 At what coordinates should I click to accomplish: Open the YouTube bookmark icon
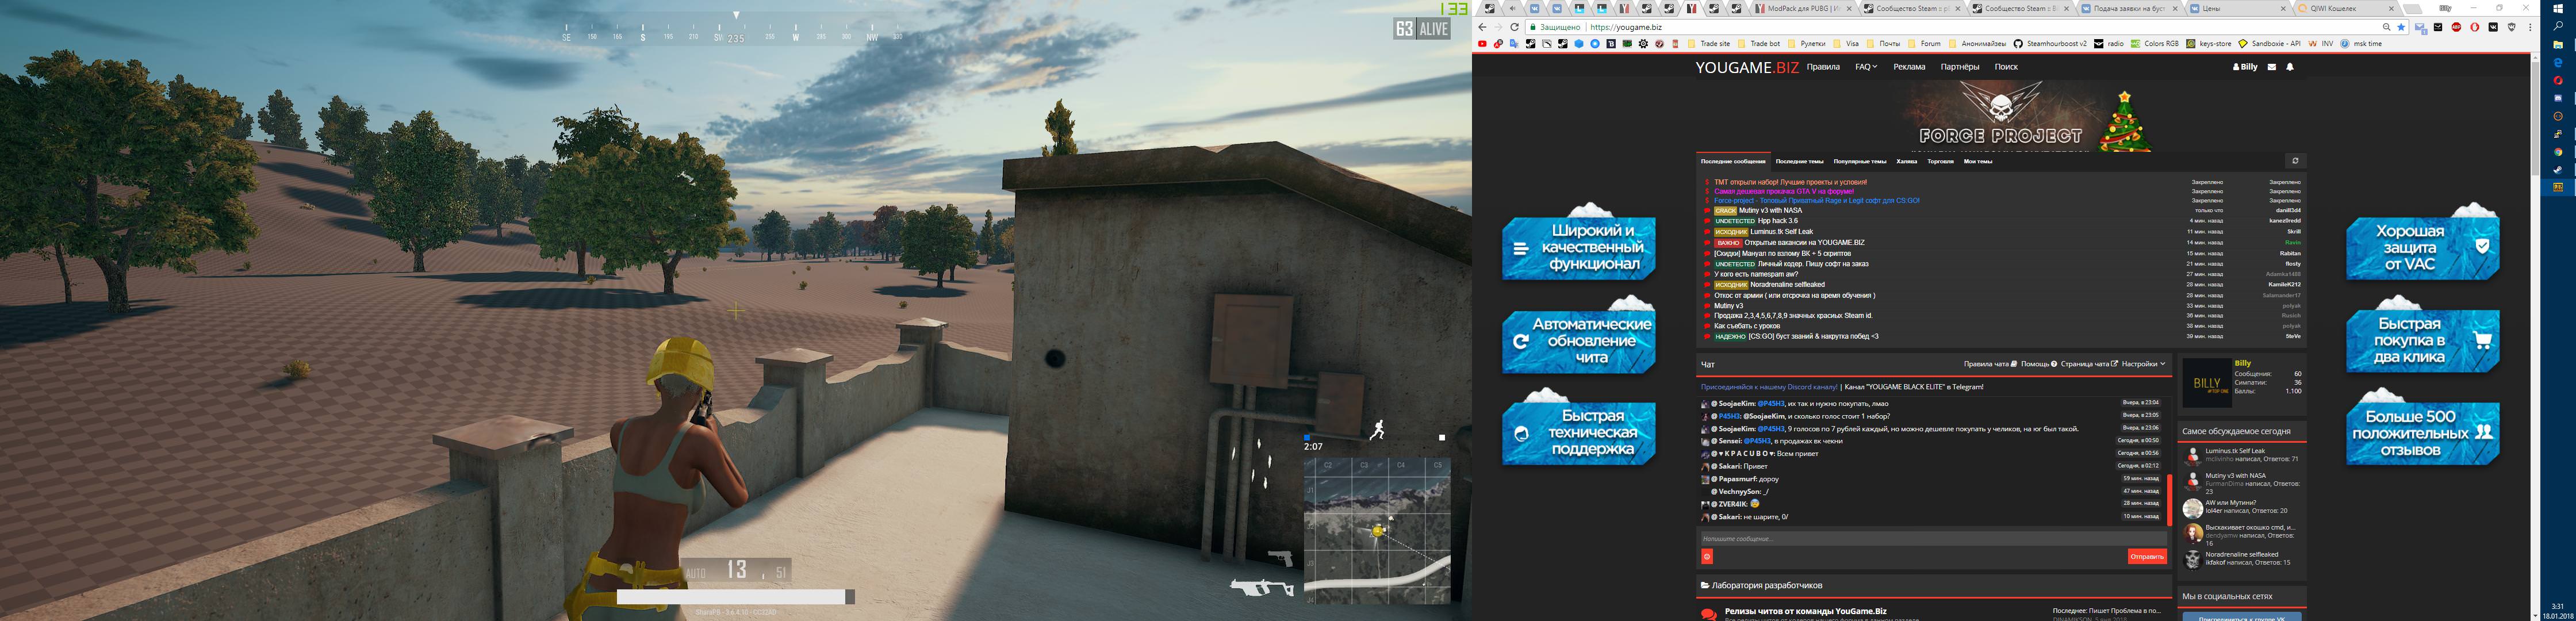tap(1482, 44)
